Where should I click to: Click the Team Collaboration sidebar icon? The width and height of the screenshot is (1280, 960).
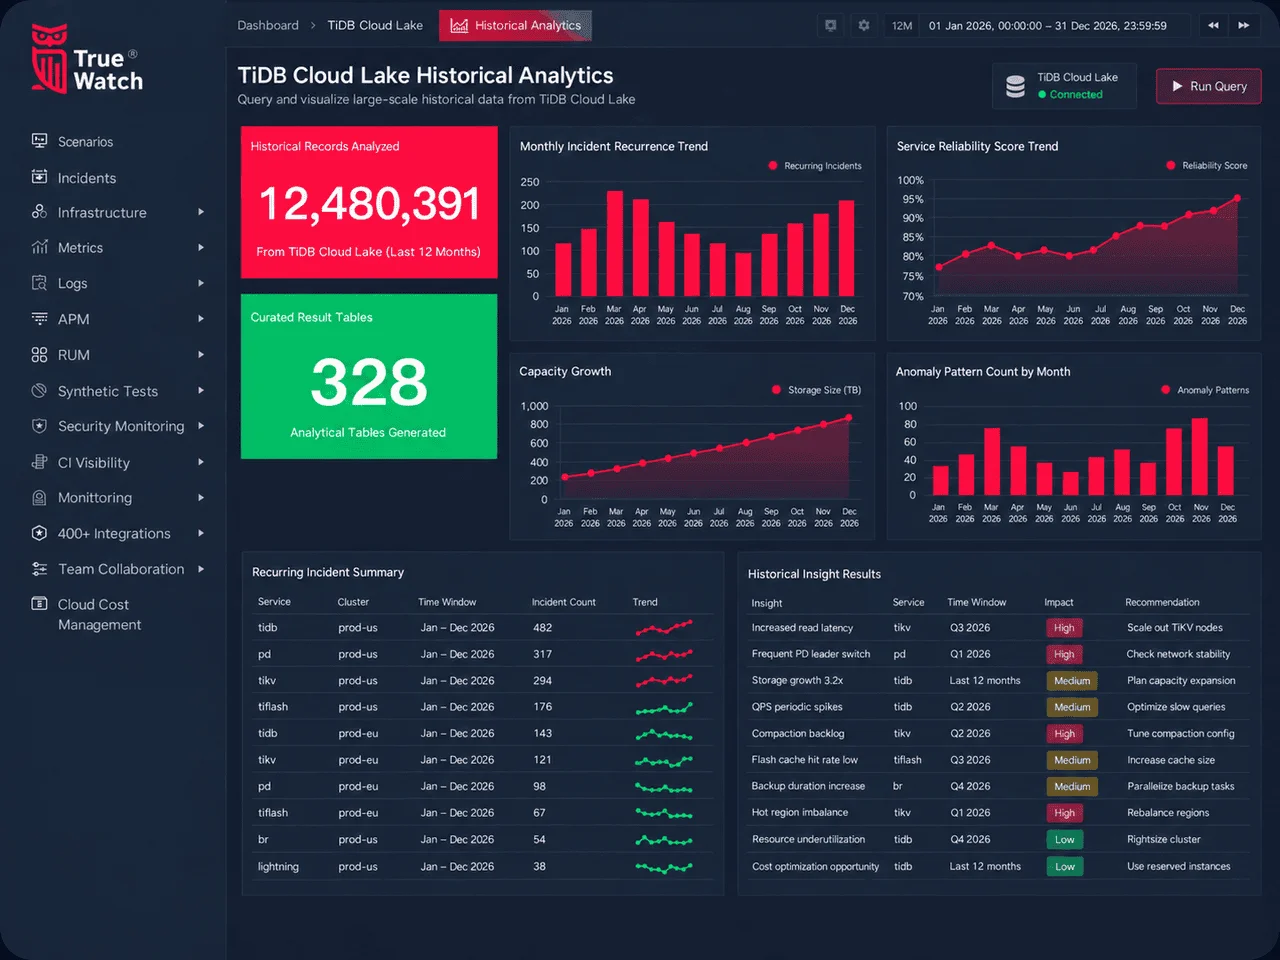pos(40,569)
